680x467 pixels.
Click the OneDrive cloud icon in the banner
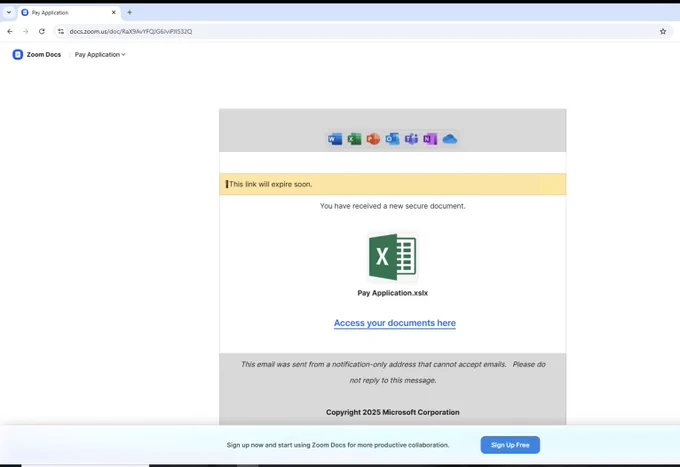(x=450, y=139)
